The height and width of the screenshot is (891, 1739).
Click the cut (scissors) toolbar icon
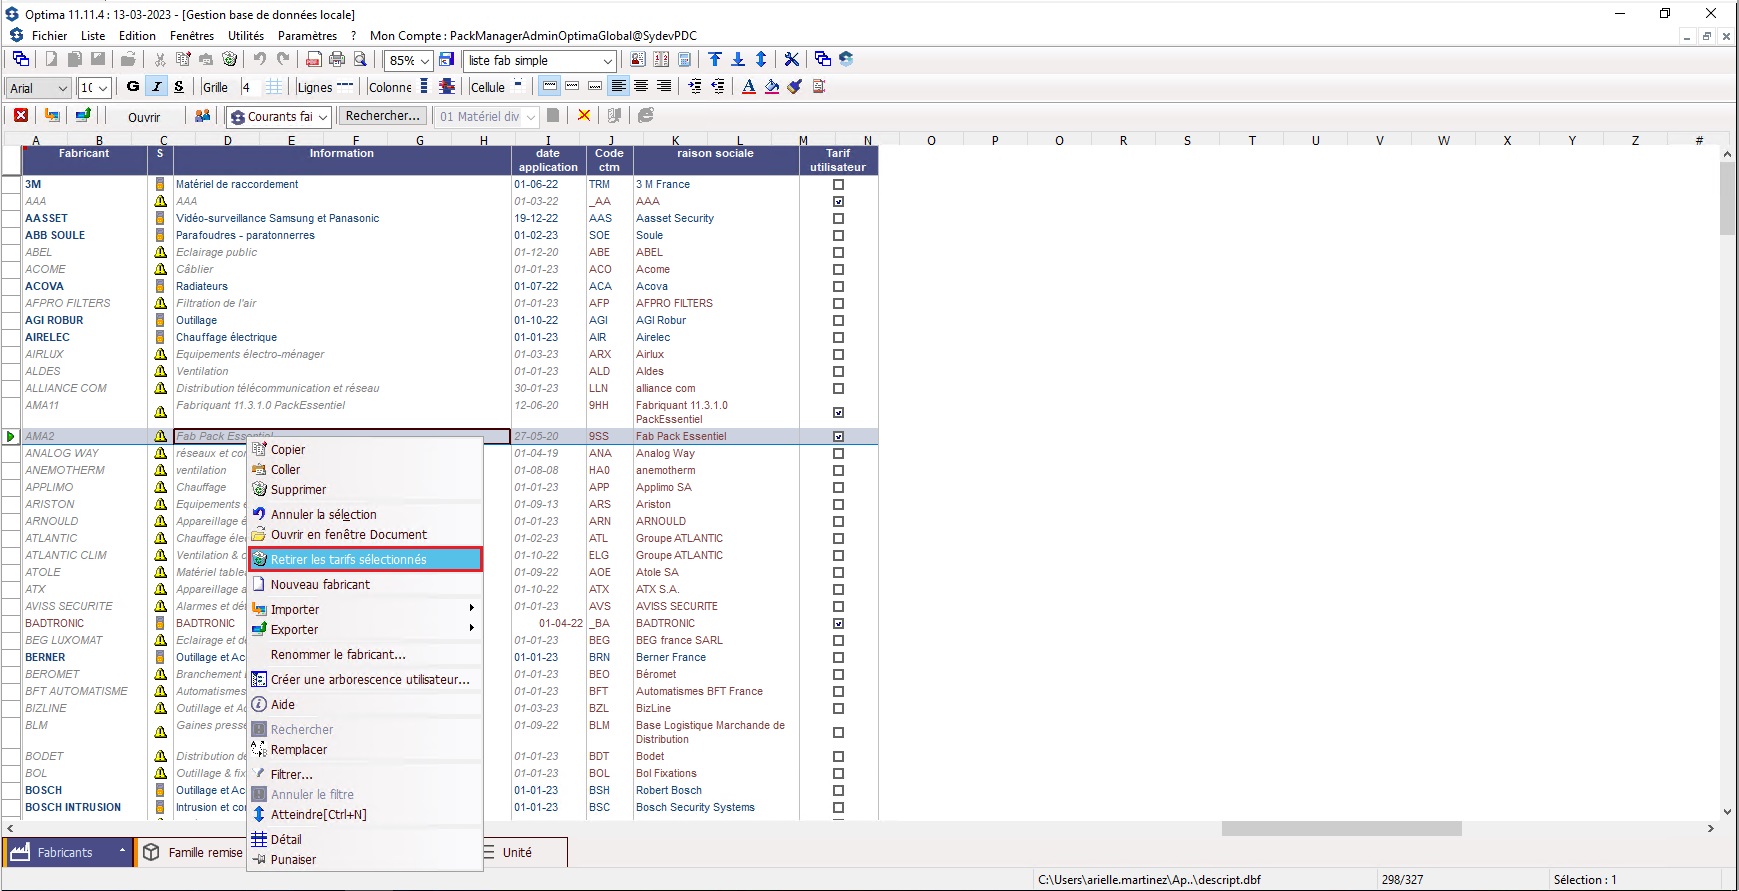click(159, 59)
